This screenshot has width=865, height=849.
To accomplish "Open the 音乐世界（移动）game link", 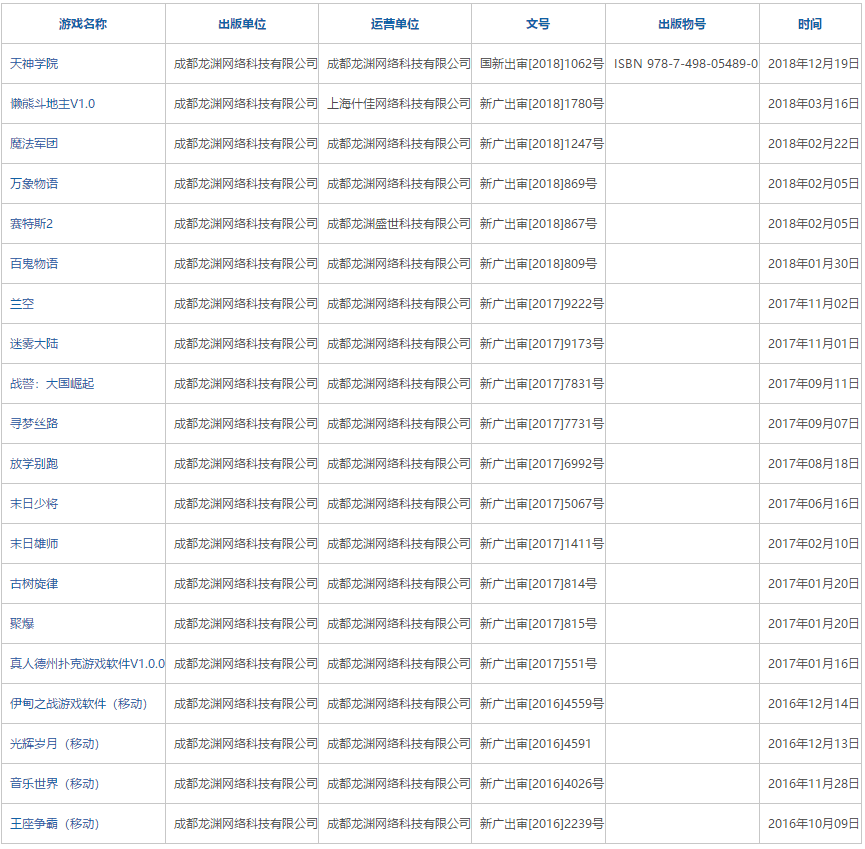I will point(55,784).
